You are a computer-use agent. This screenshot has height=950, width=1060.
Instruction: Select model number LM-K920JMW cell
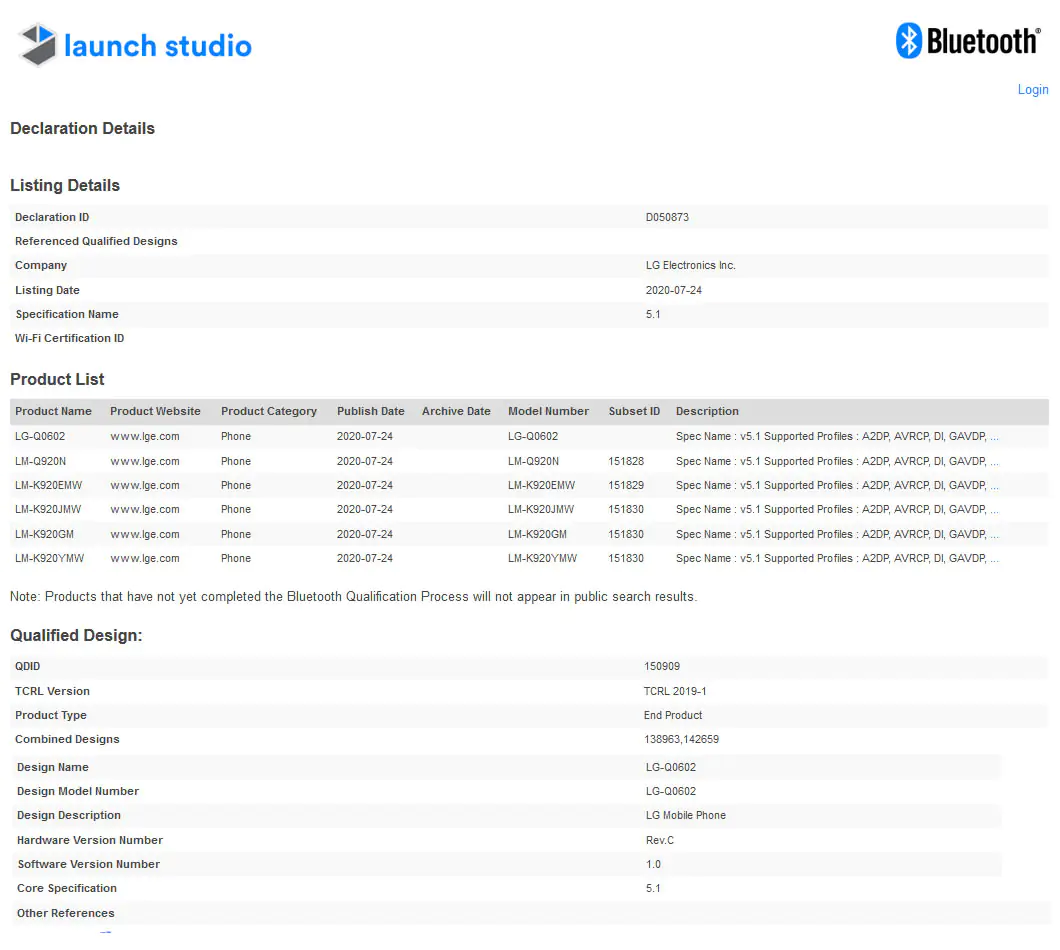tap(541, 510)
